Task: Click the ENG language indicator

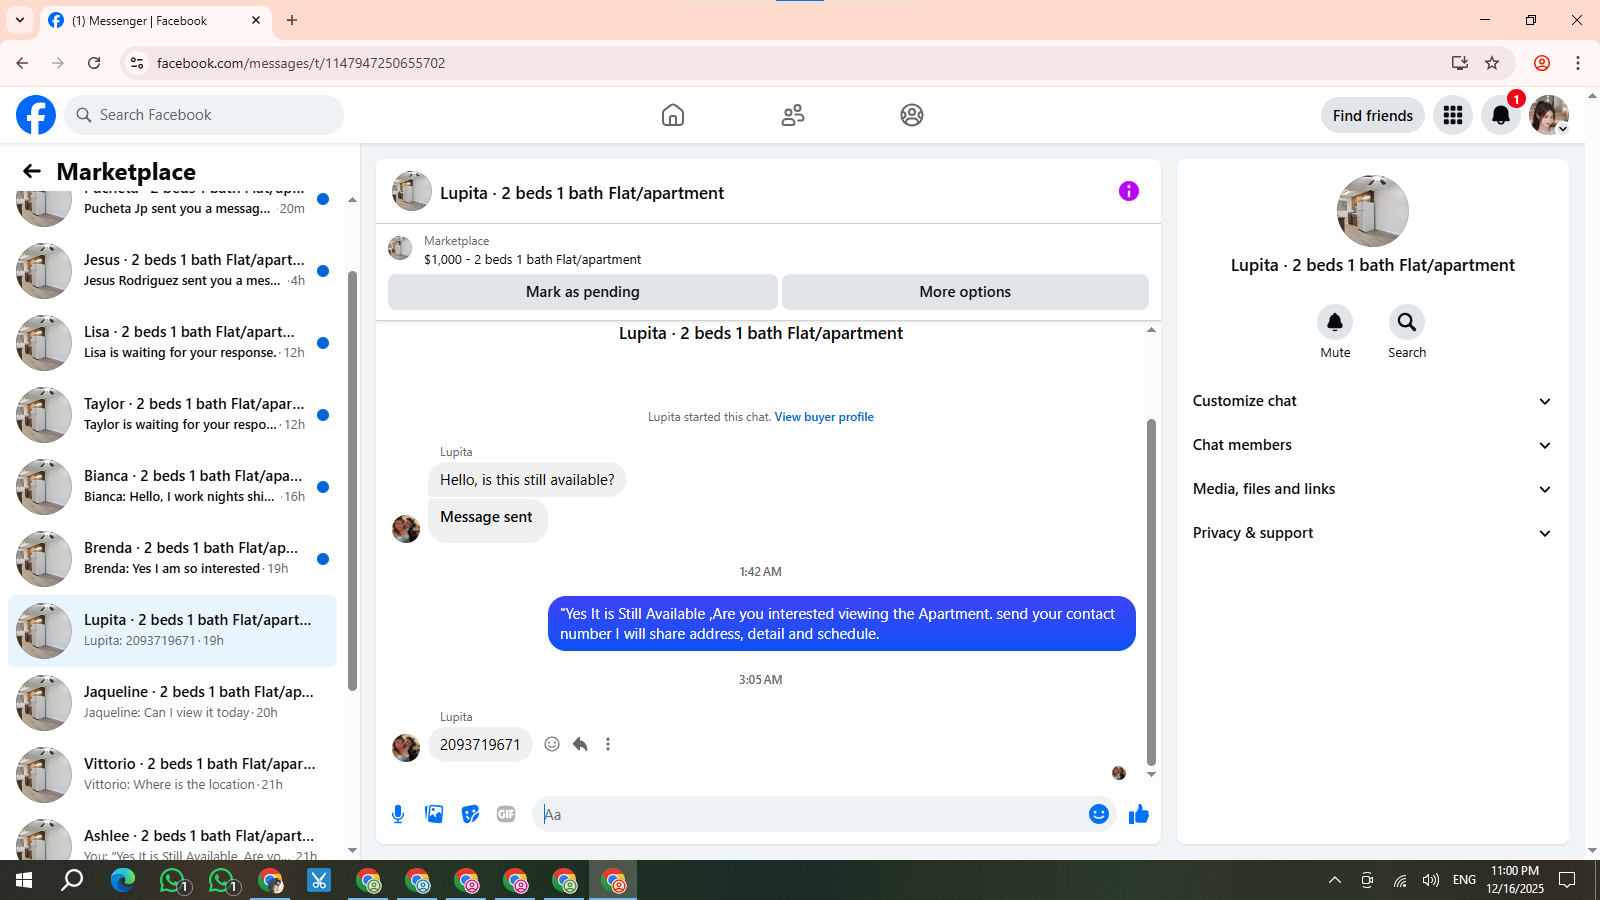Action: pyautogui.click(x=1464, y=880)
